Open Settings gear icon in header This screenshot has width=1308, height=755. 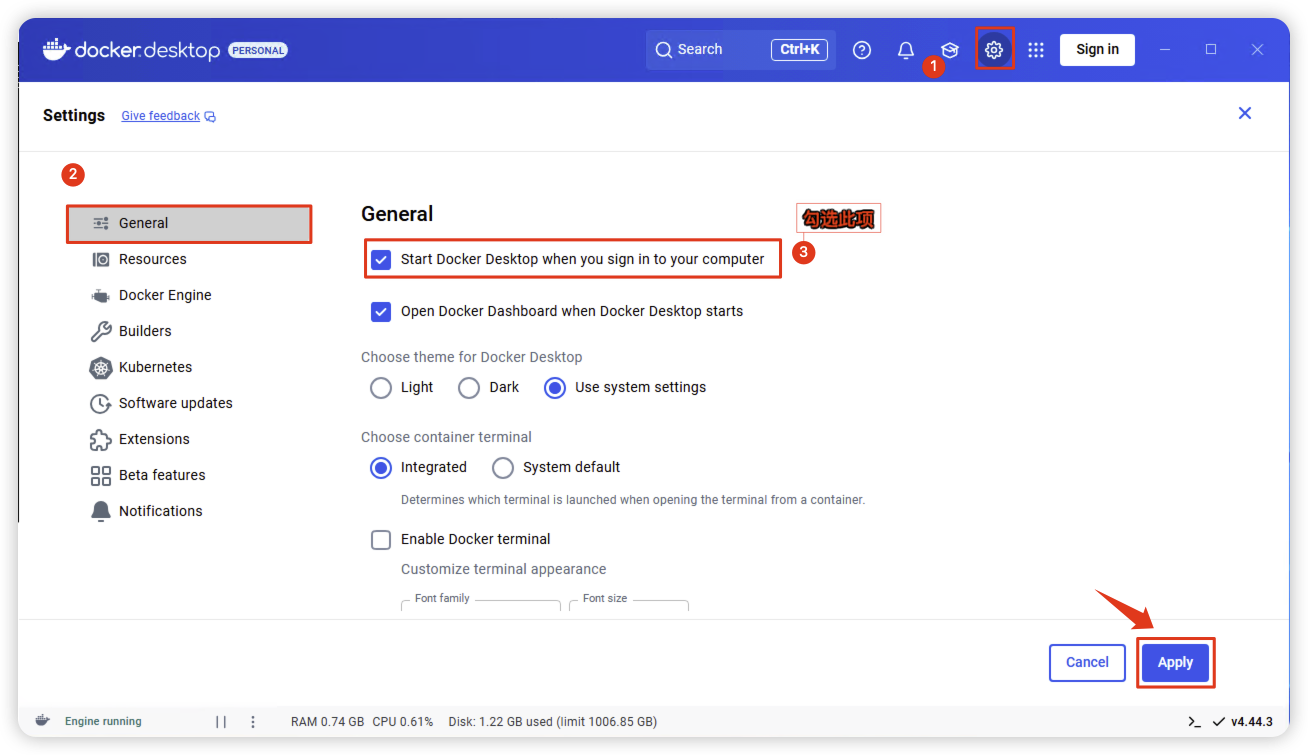coord(994,50)
